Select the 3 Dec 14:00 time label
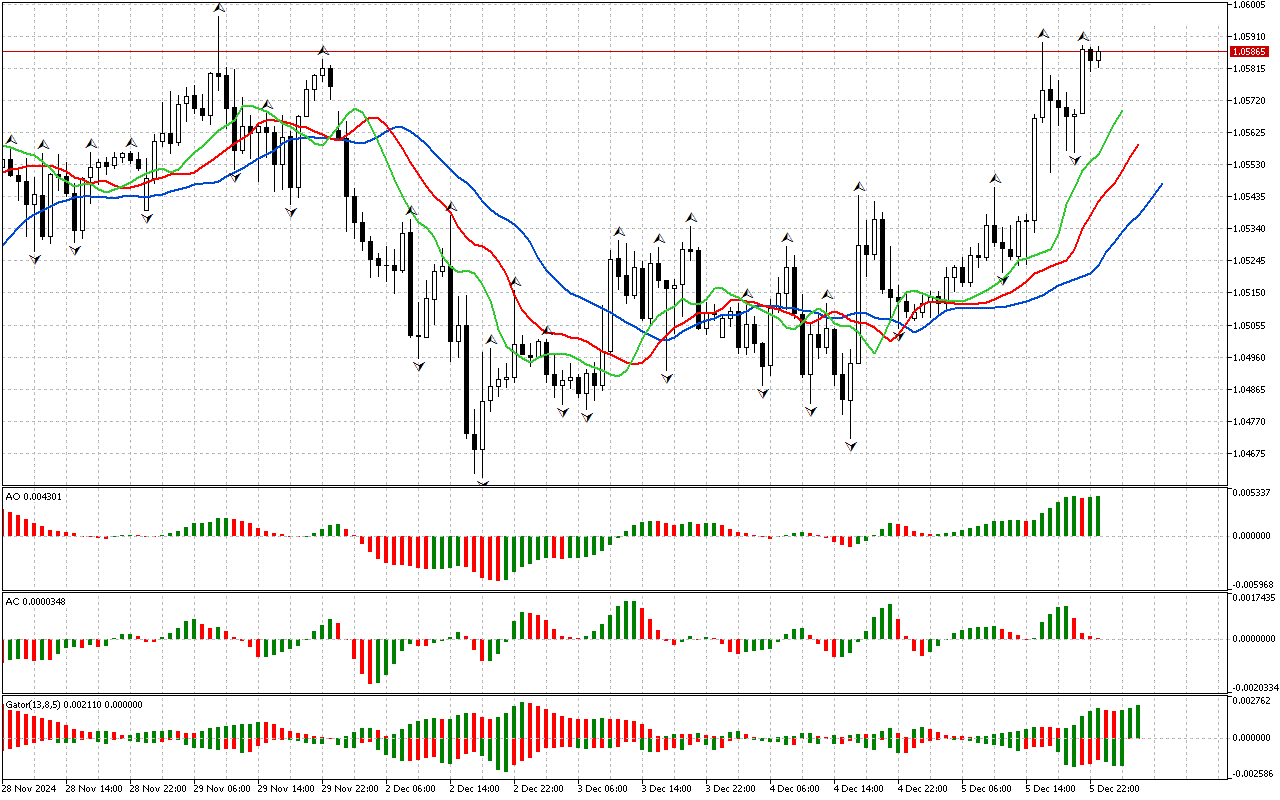 pos(666,789)
